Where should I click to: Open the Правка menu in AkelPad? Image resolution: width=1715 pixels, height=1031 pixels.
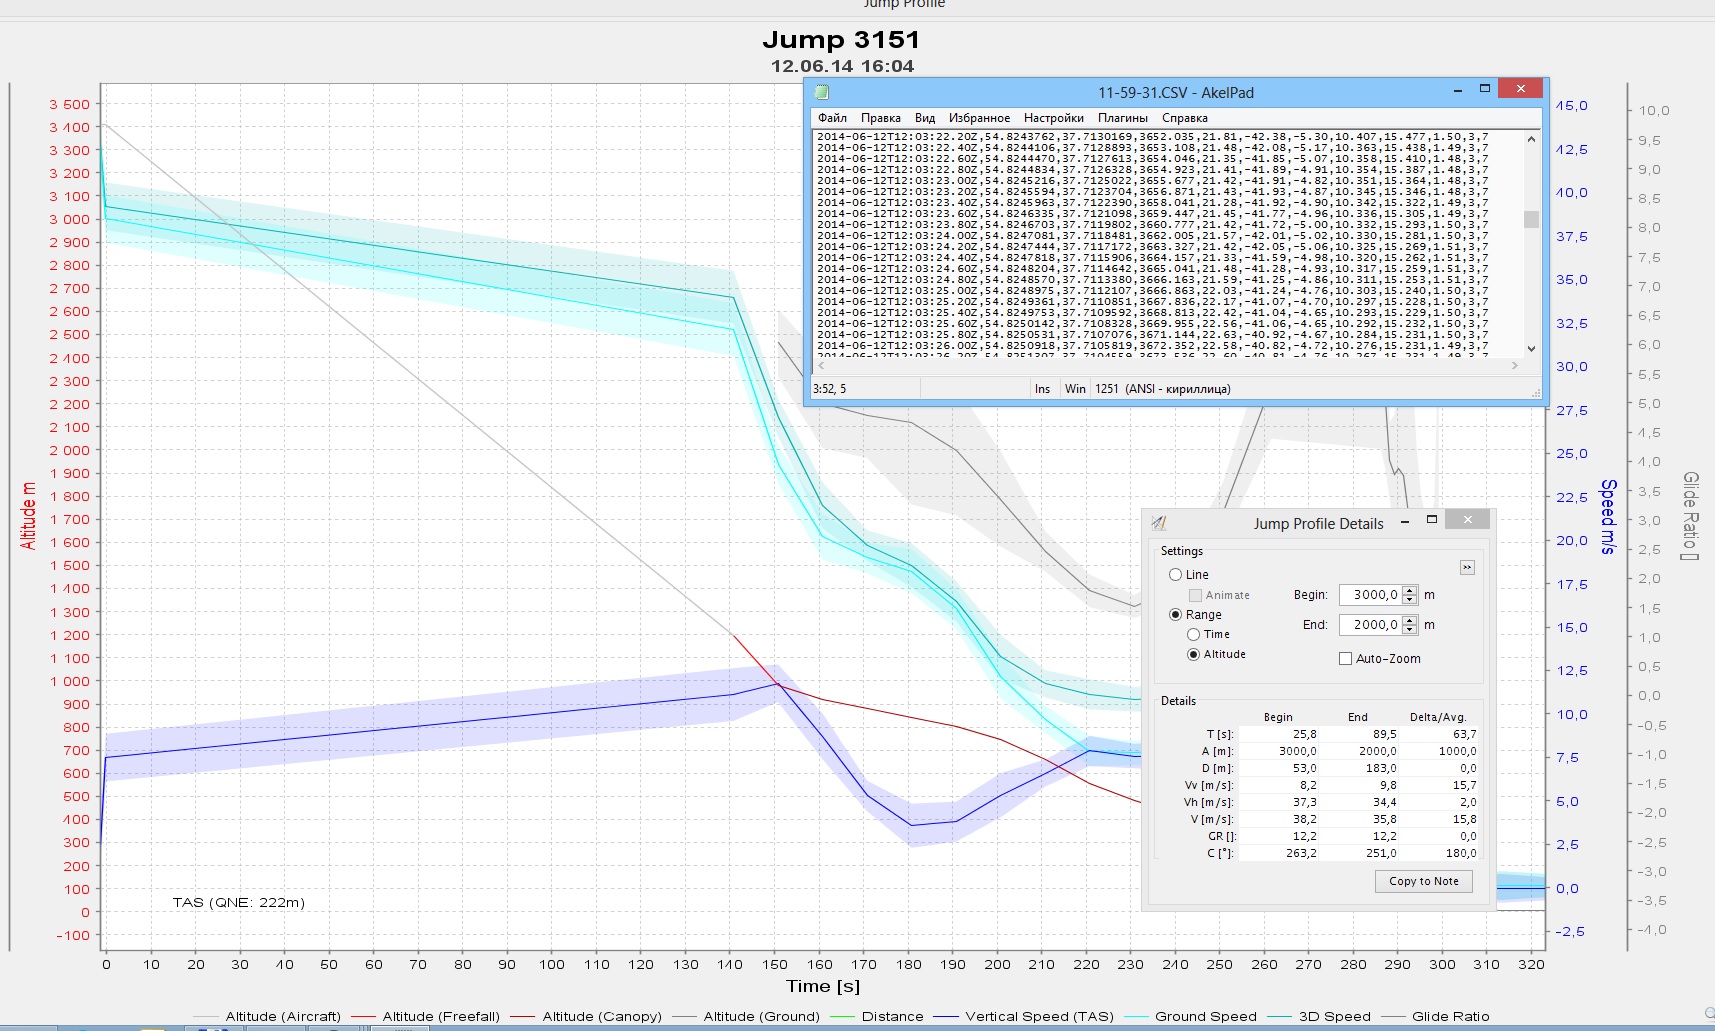tap(880, 118)
